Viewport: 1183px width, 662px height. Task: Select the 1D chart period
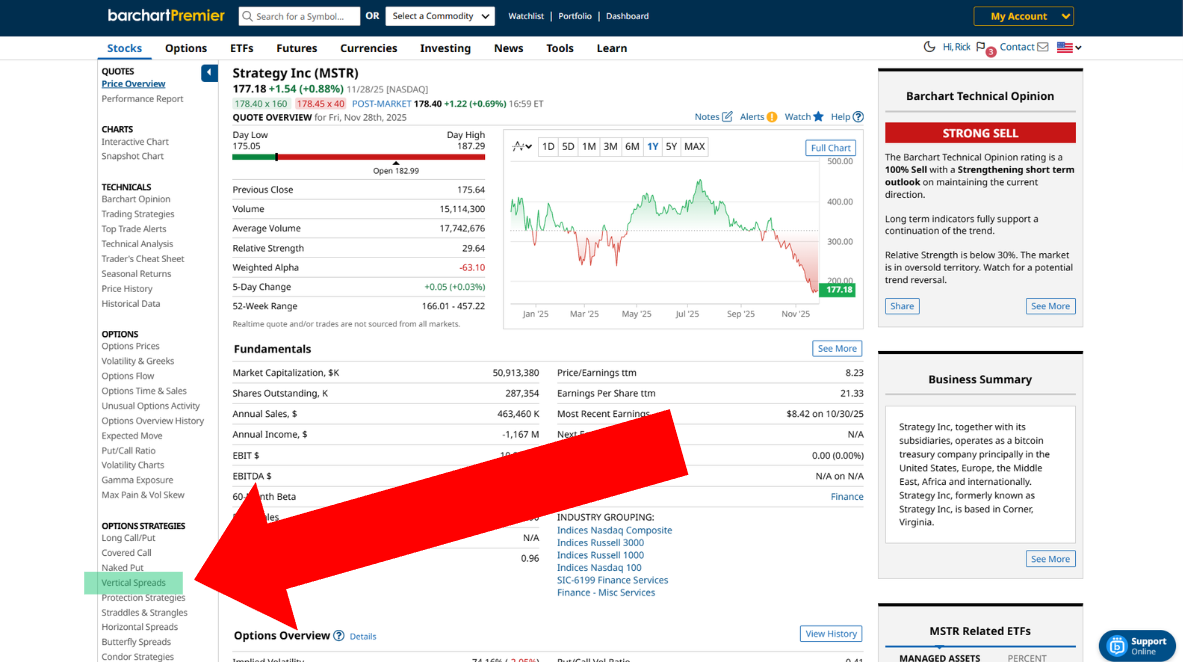tap(548, 146)
